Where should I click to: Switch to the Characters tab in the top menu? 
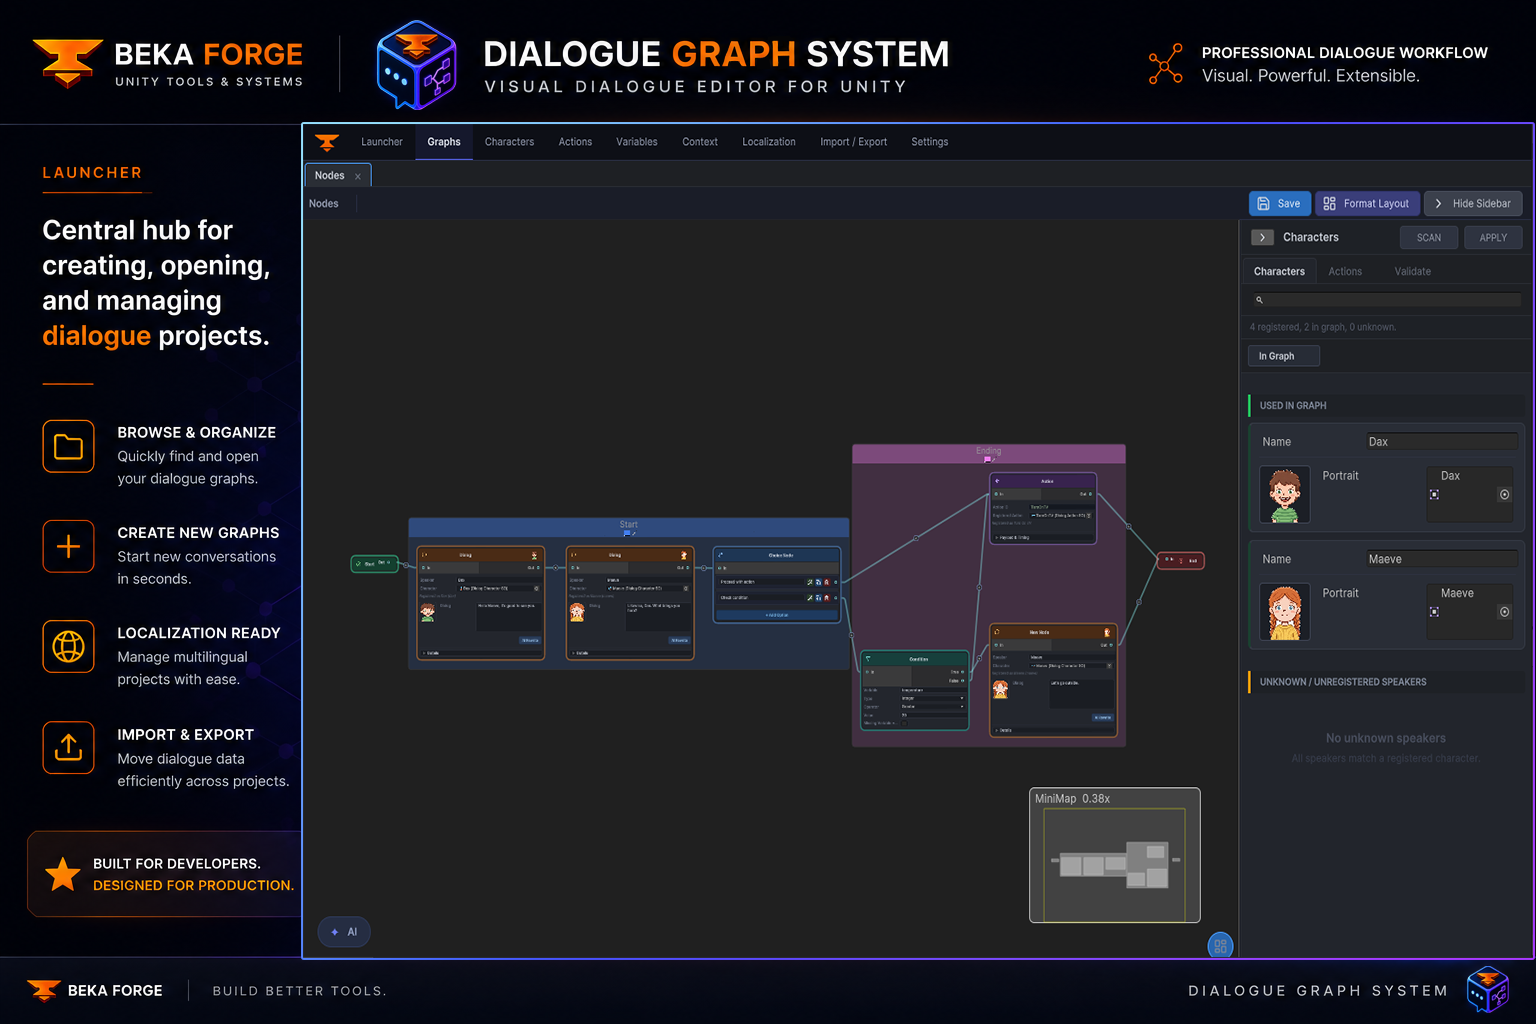point(509,142)
